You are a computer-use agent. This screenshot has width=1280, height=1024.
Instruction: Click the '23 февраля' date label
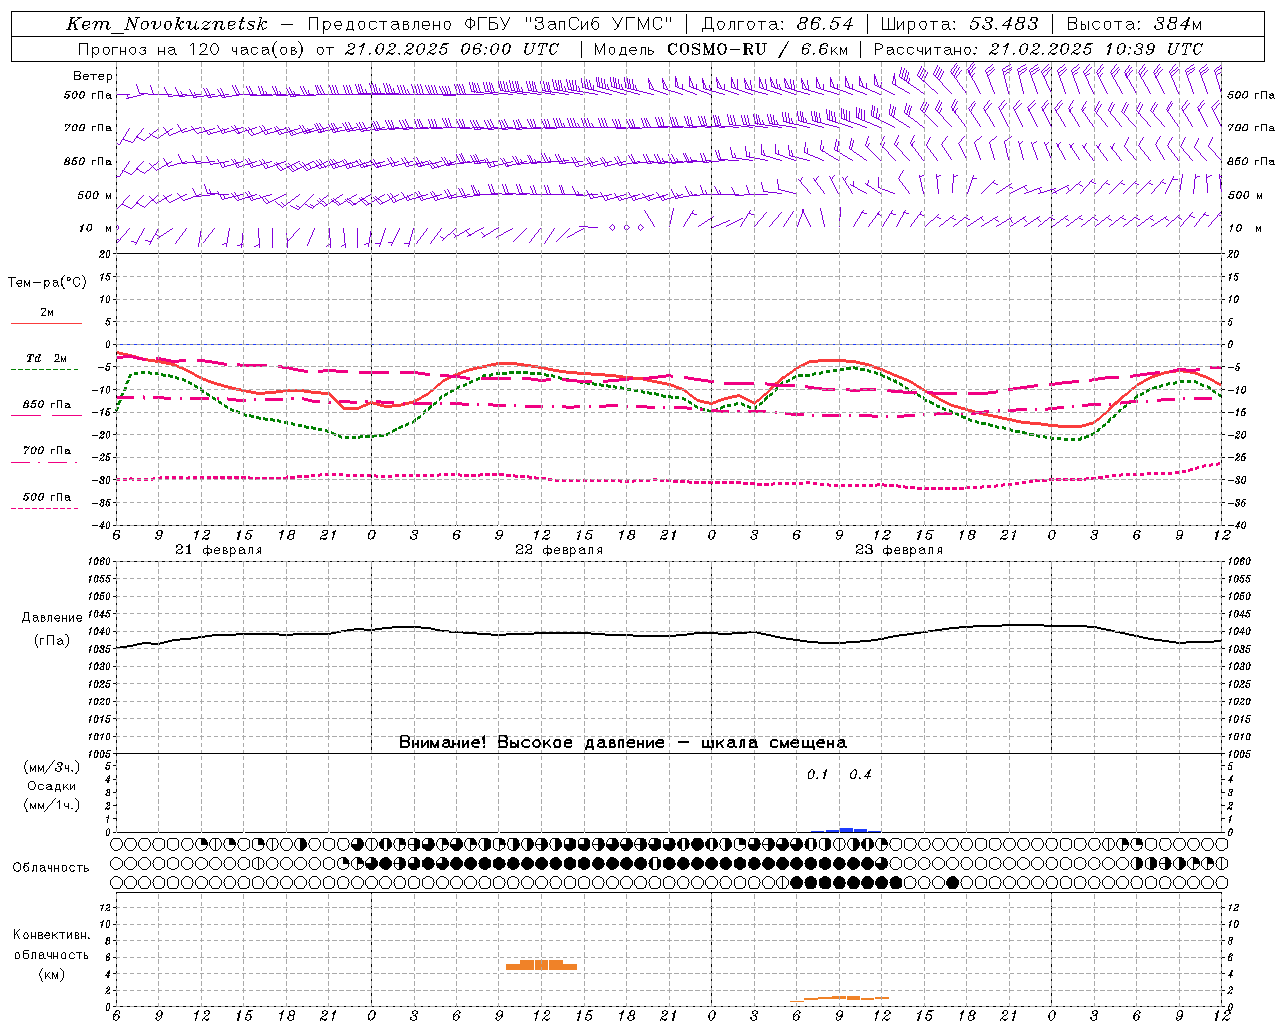pos(899,550)
